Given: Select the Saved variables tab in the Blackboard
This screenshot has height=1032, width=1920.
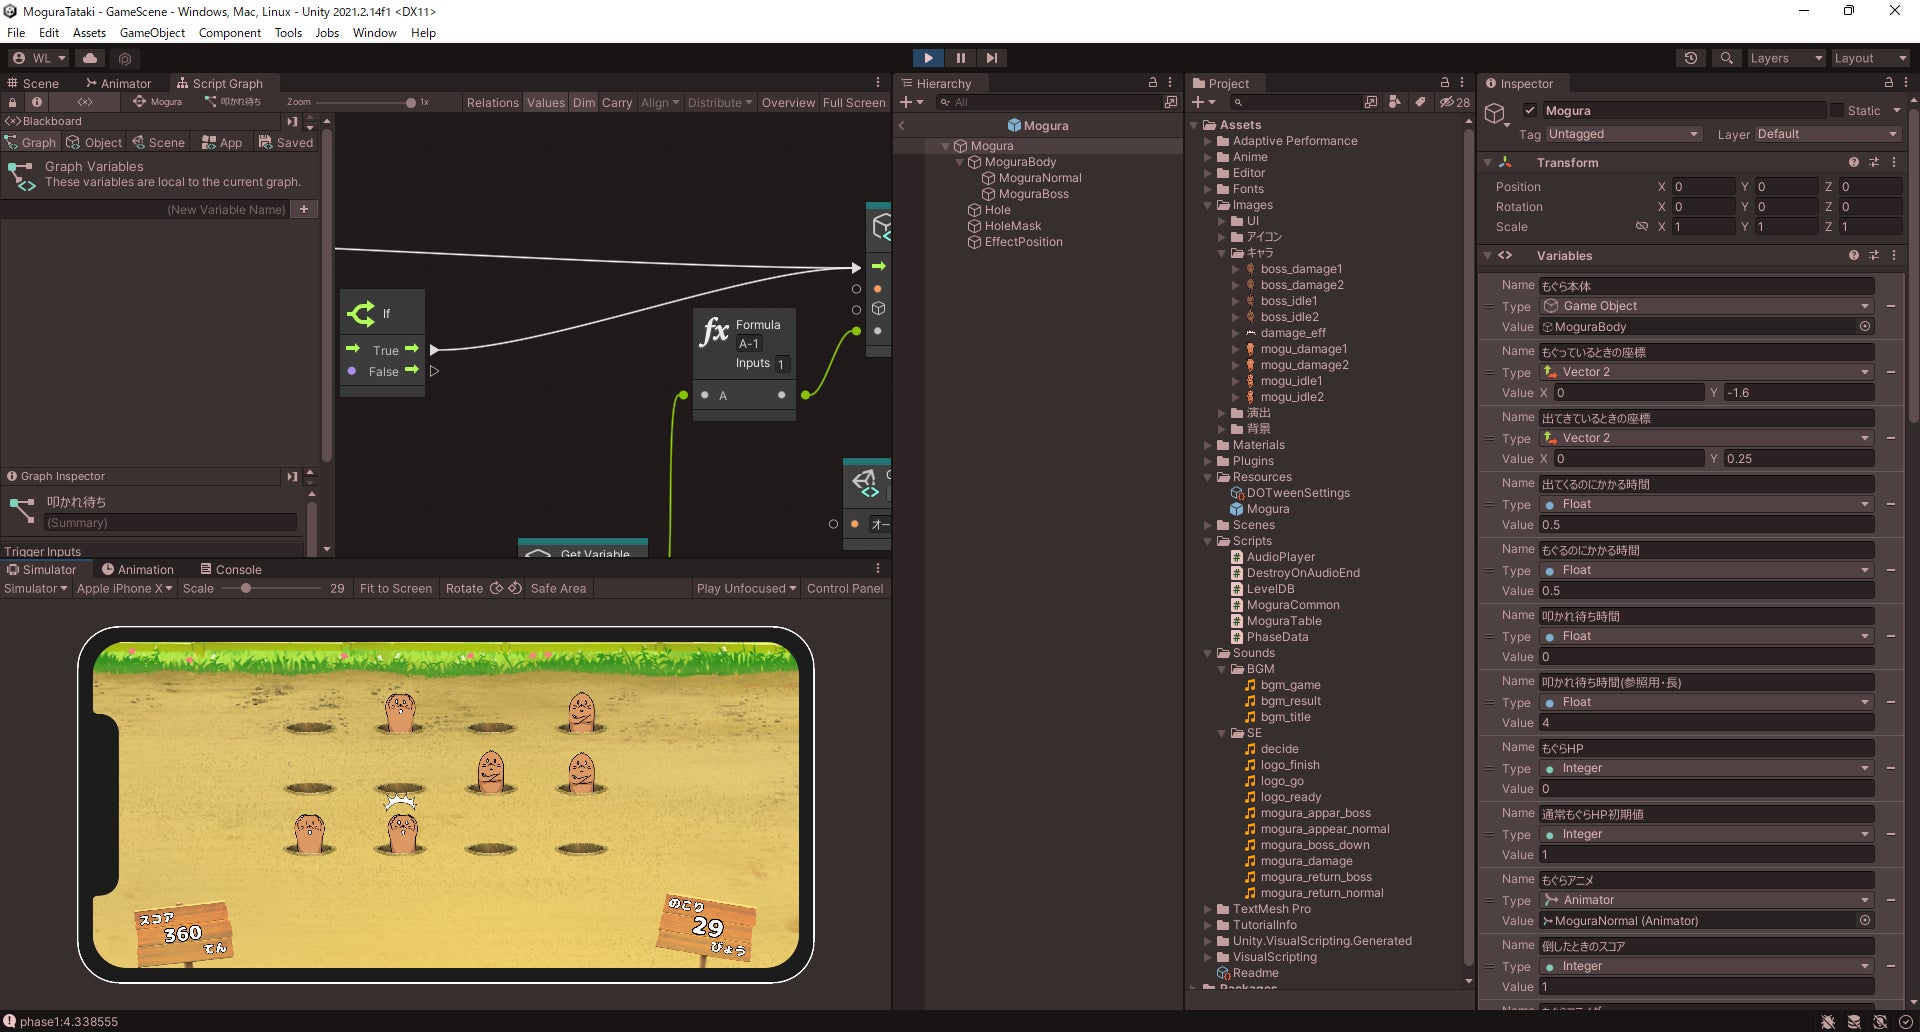Looking at the screenshot, I should click(286, 142).
